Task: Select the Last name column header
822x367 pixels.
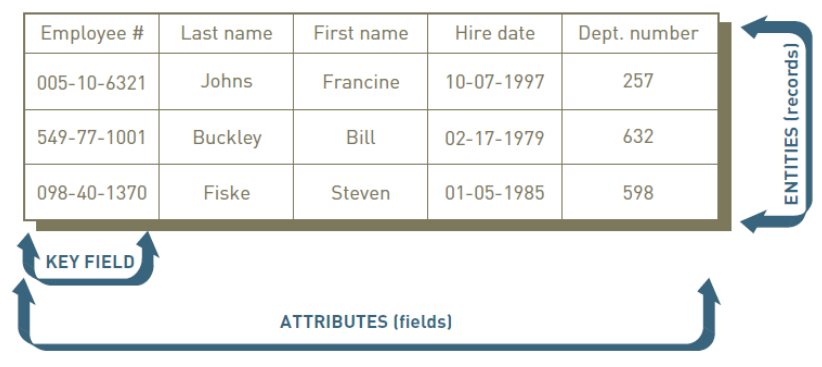Action: [226, 34]
